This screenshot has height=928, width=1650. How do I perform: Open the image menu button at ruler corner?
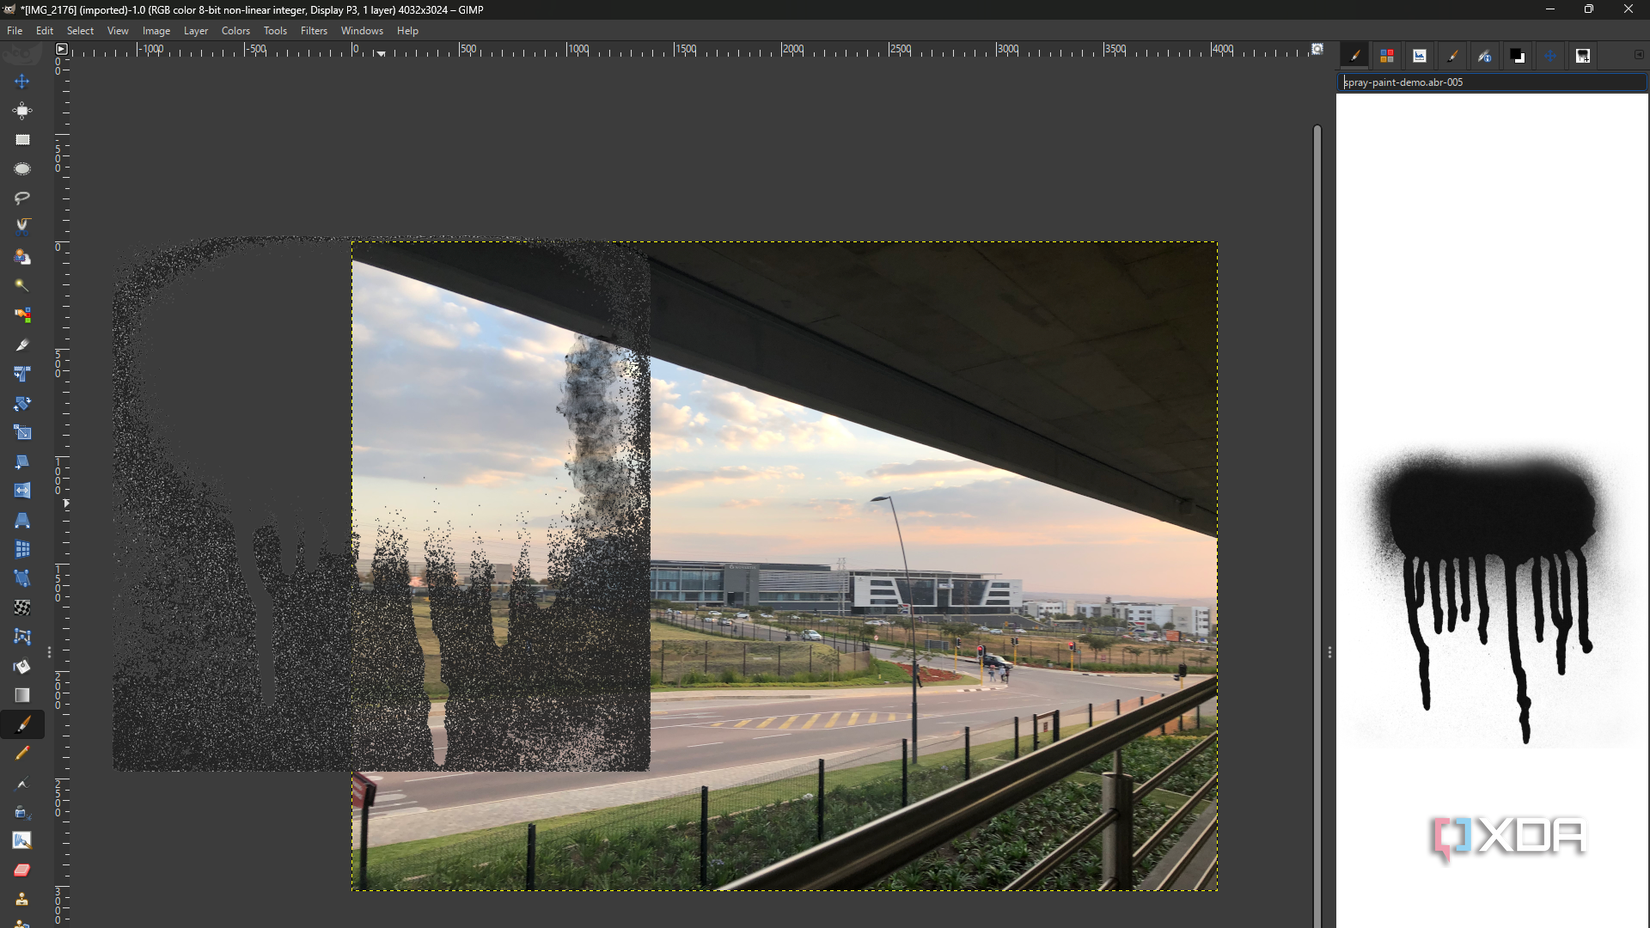[61, 49]
